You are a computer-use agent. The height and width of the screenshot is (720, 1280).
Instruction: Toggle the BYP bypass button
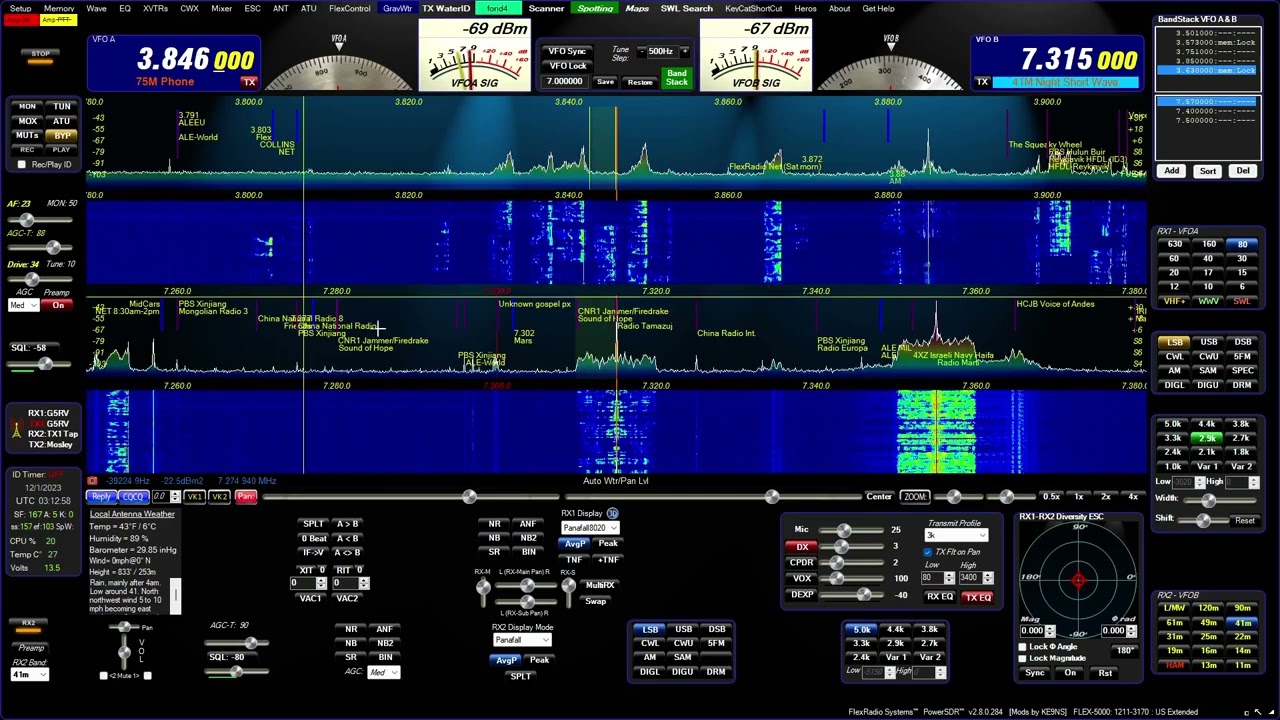point(62,135)
